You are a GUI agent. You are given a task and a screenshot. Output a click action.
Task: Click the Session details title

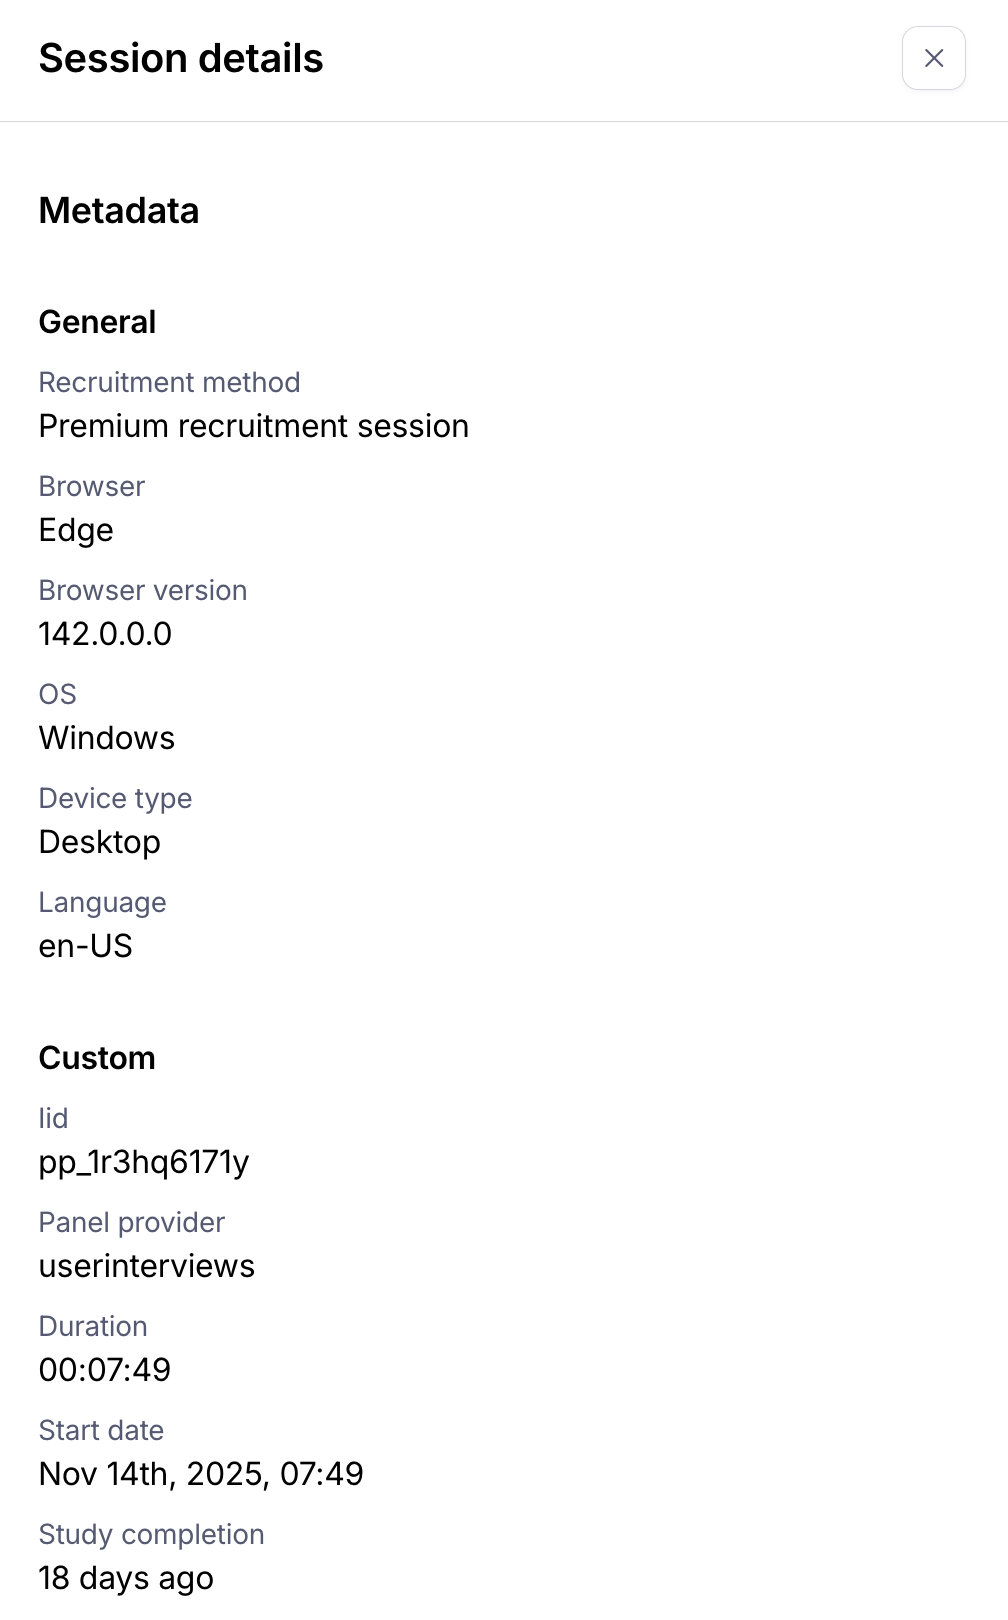(181, 58)
